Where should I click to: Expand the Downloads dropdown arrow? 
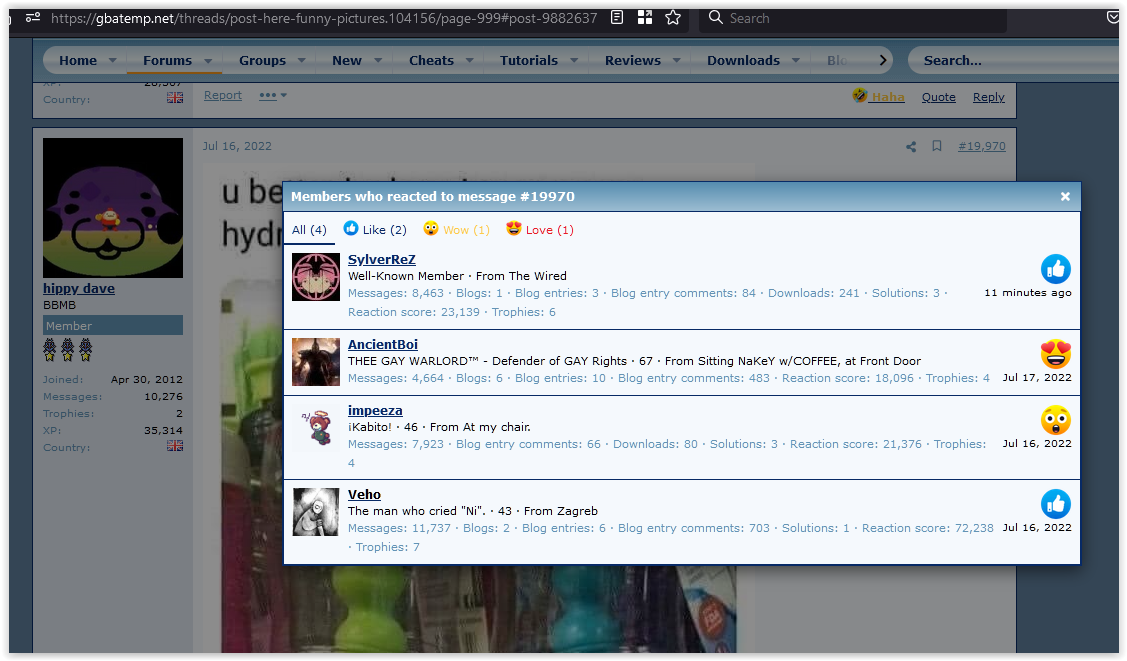[x=796, y=61]
